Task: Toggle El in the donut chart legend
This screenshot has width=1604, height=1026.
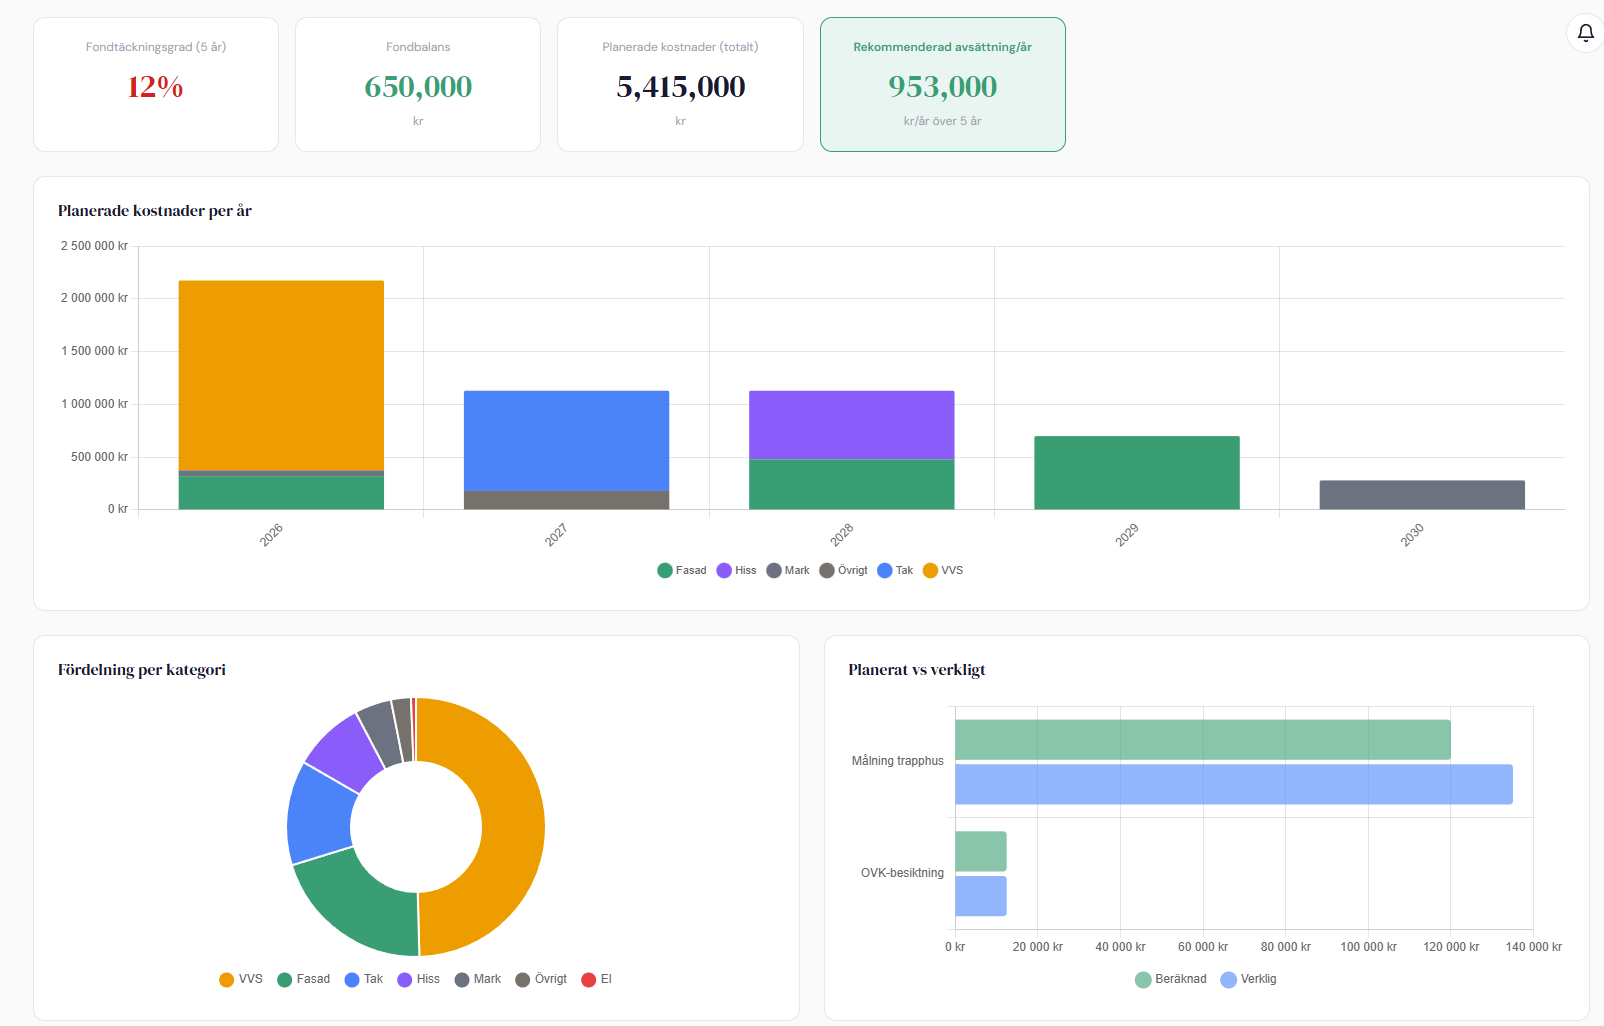Action: 597,979
